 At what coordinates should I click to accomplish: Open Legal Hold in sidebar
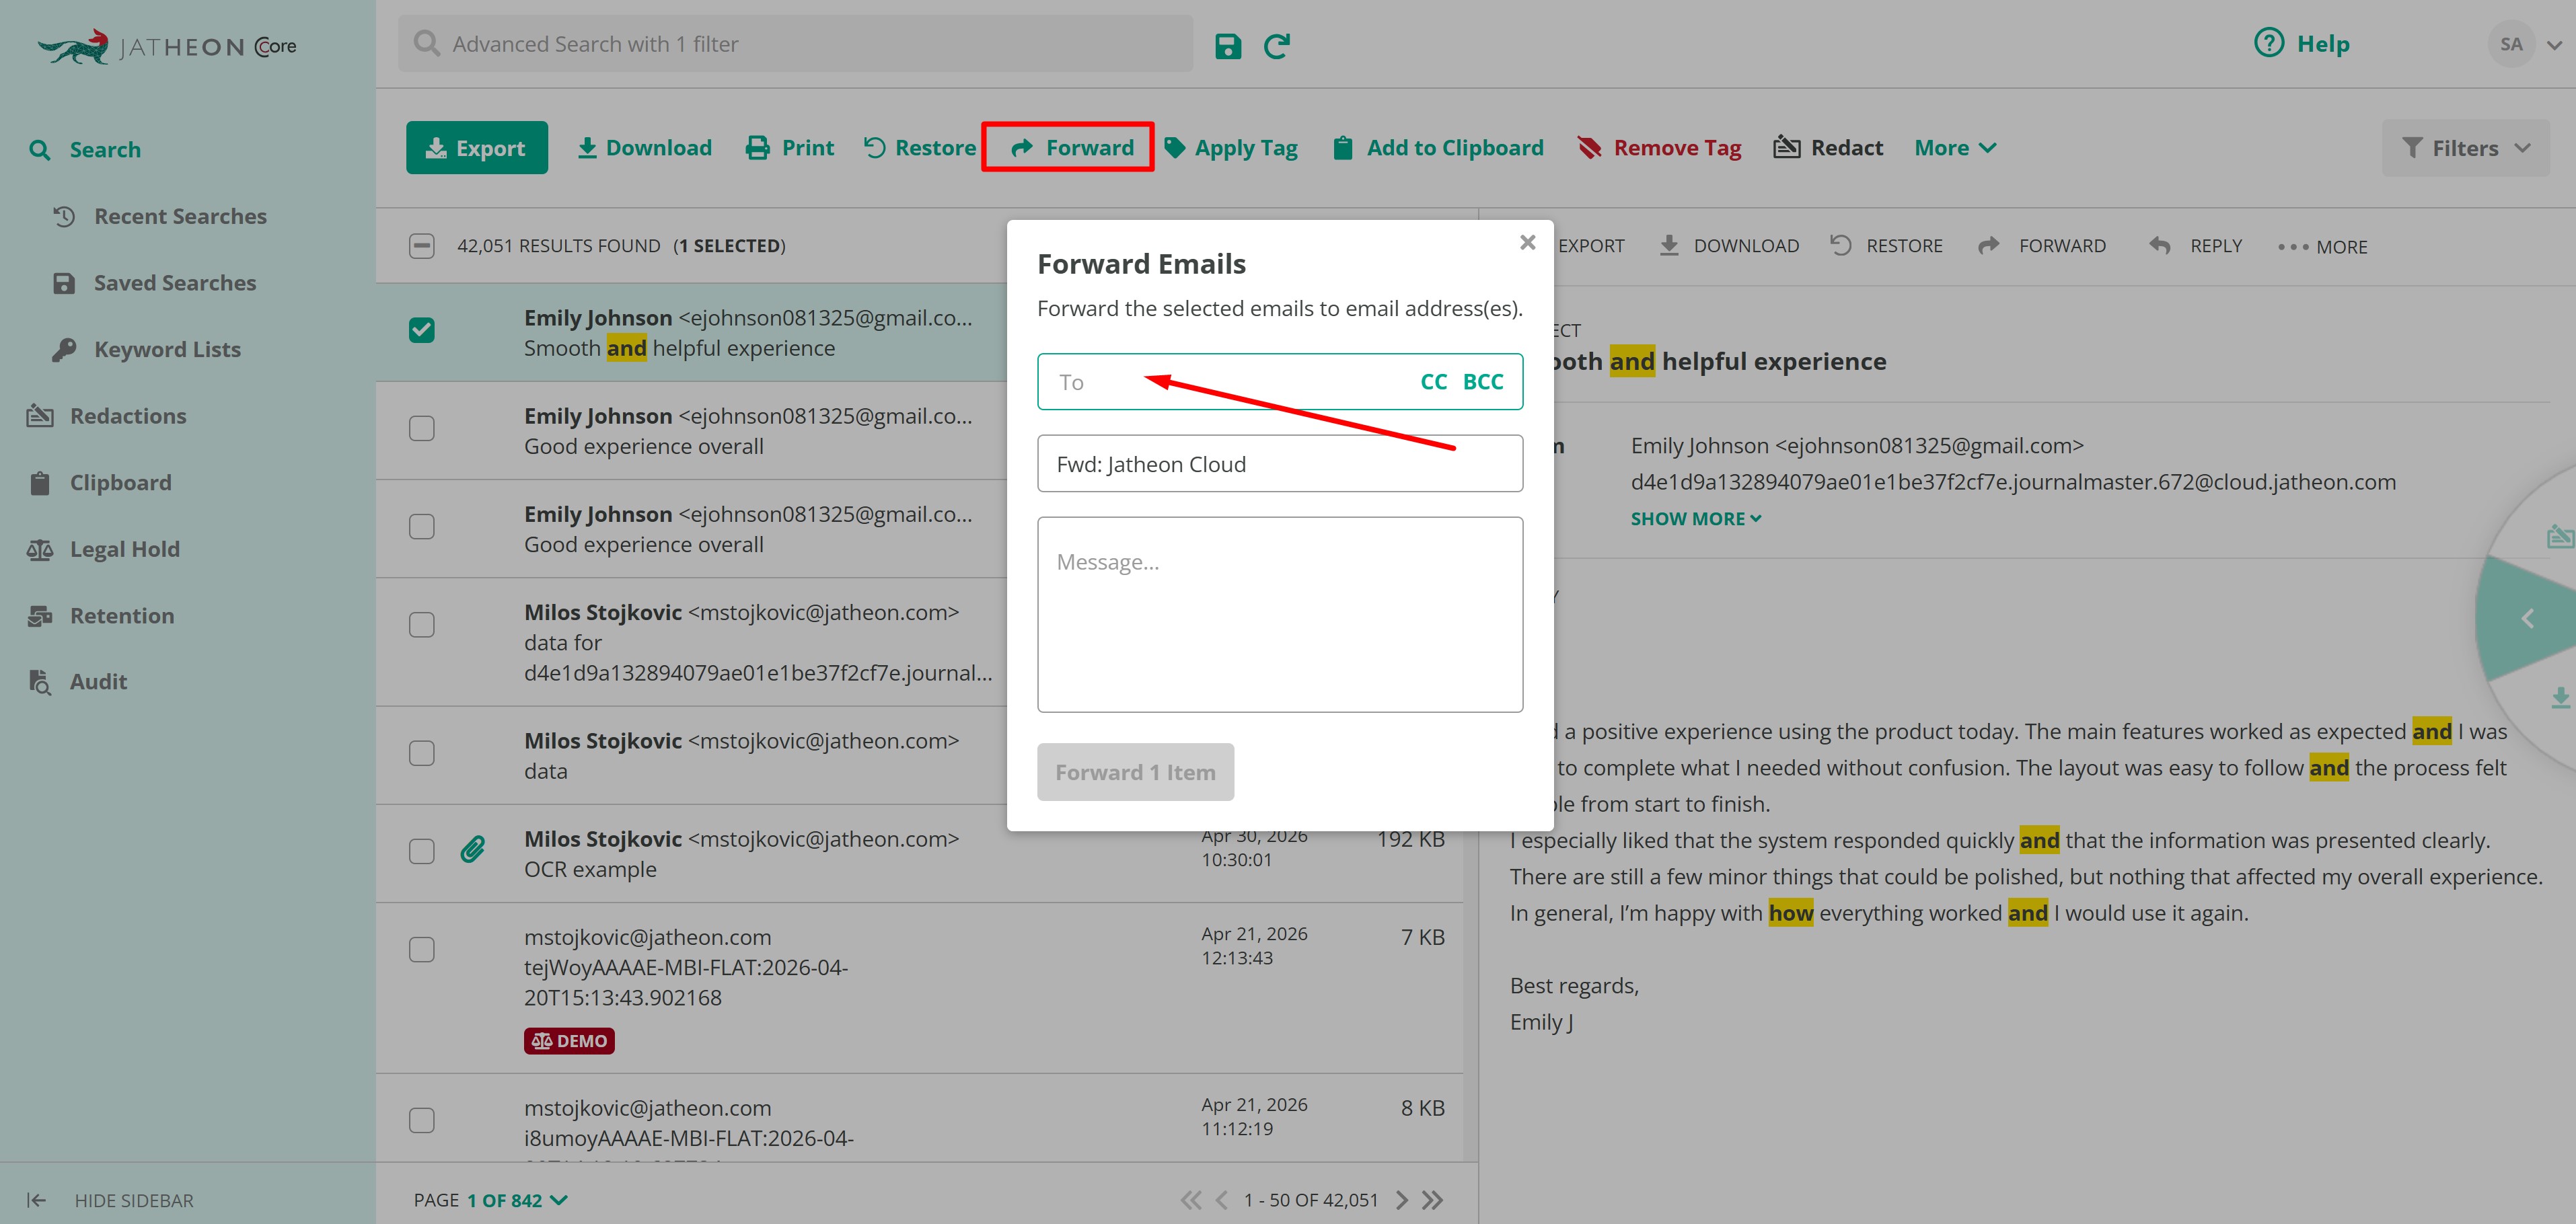104,549
